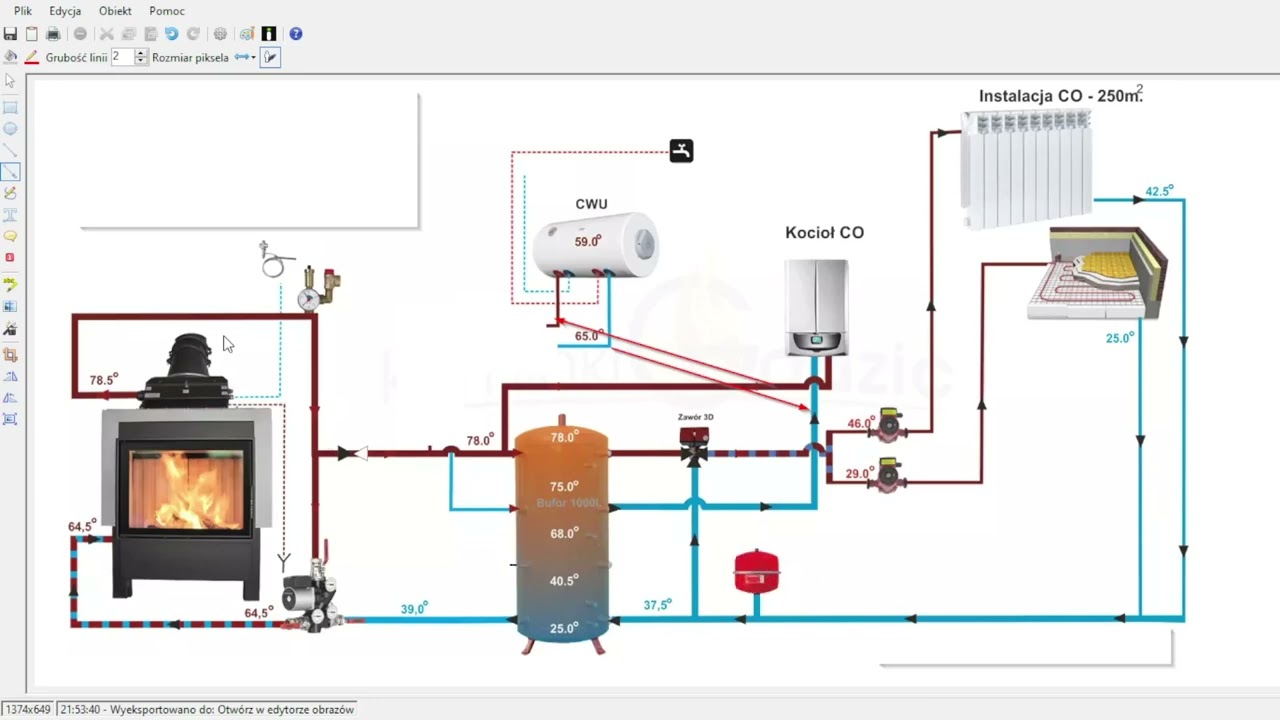
Task: Click the '39,0°' temperature on canvas
Action: pyautogui.click(x=414, y=608)
